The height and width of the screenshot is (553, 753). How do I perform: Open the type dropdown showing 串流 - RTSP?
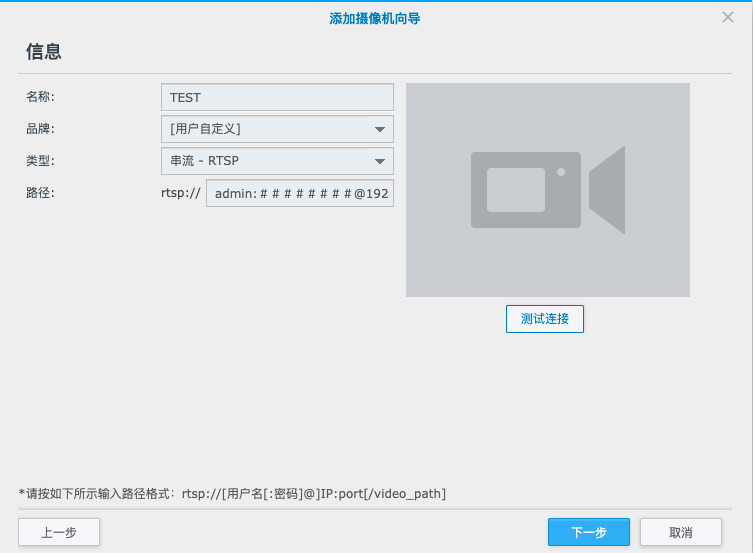[x=277, y=161]
